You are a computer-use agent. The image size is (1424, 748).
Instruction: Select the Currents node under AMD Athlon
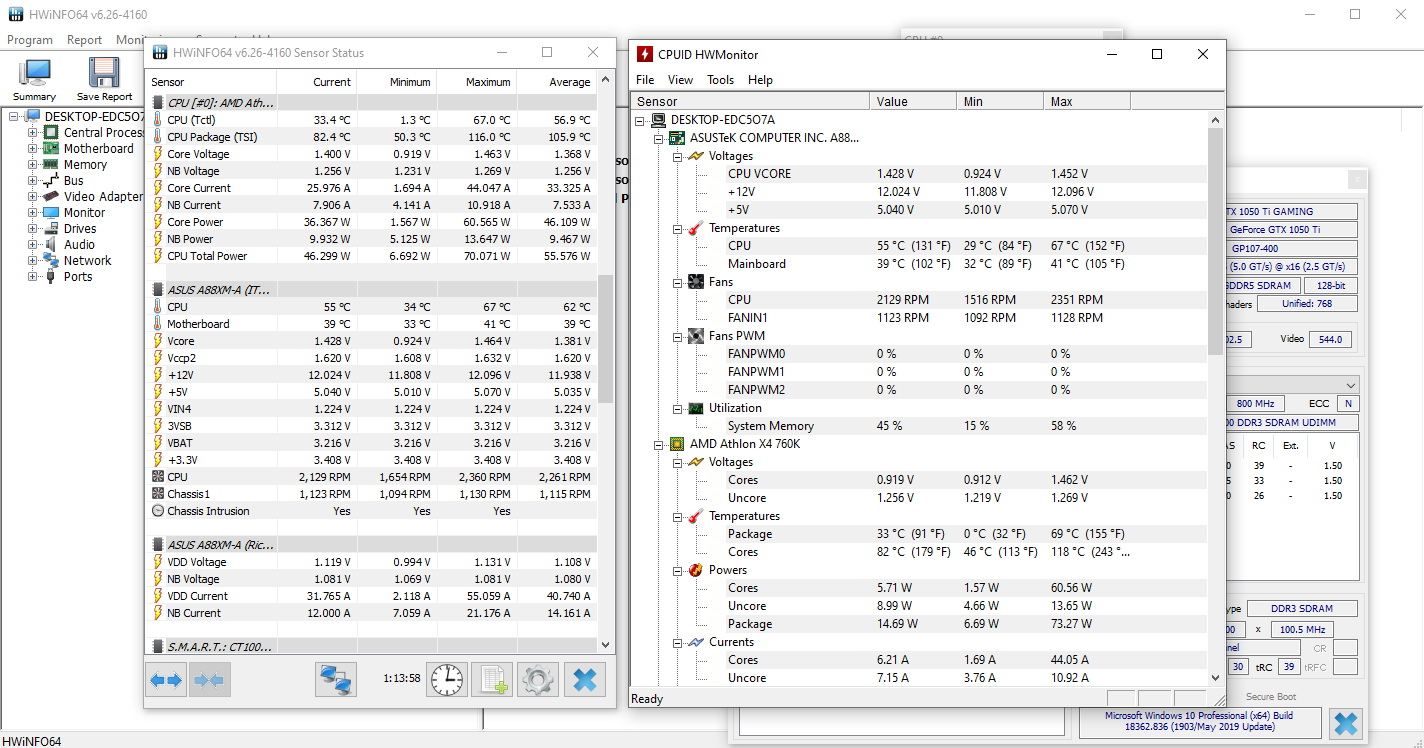pos(732,642)
